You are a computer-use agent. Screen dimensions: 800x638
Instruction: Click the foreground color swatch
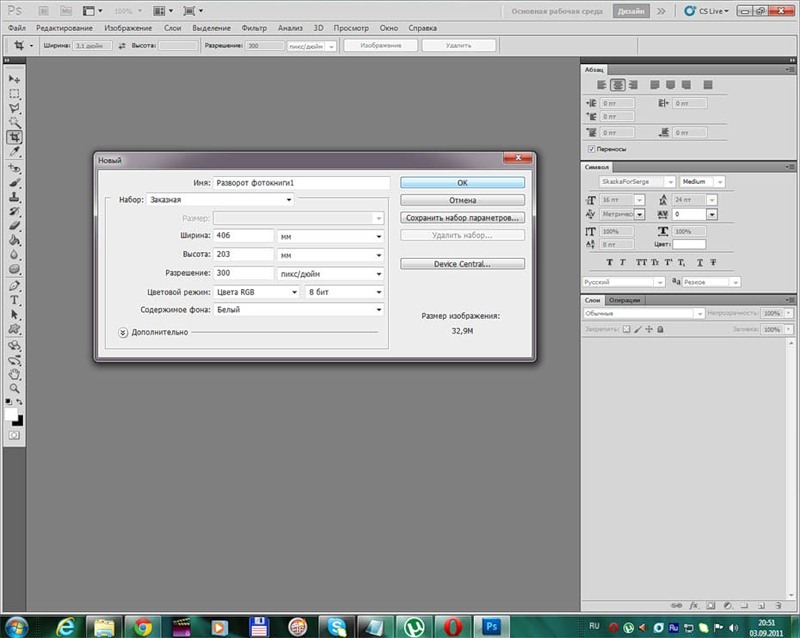pyautogui.click(x=10, y=414)
